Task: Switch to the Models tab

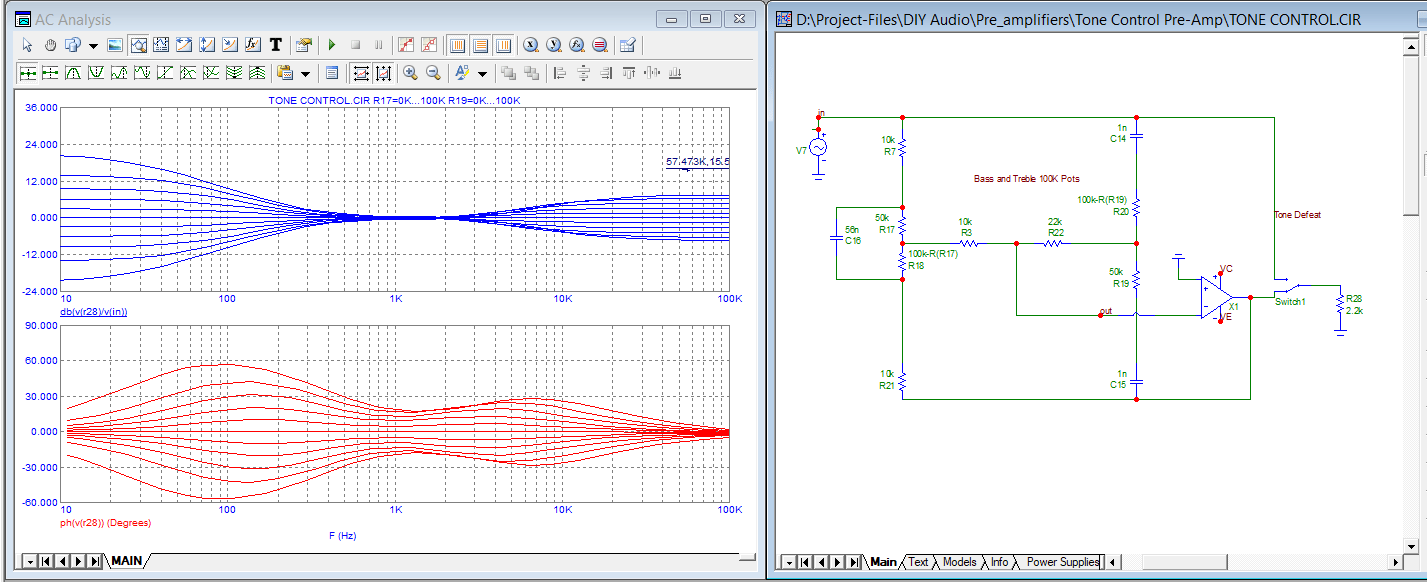Action: tap(959, 562)
